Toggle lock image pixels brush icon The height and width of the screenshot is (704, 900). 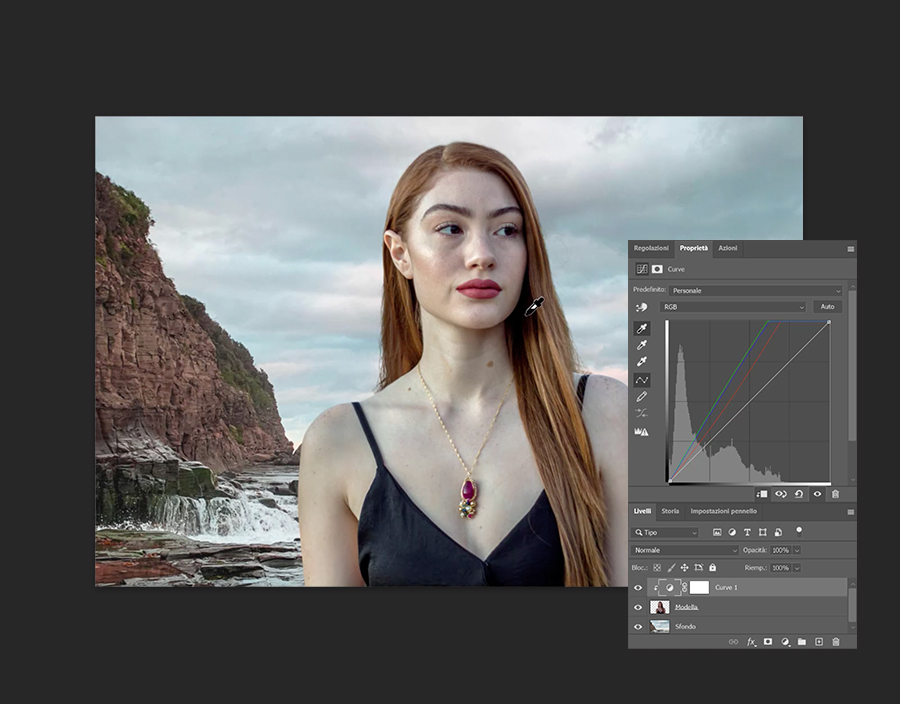pyautogui.click(x=671, y=567)
